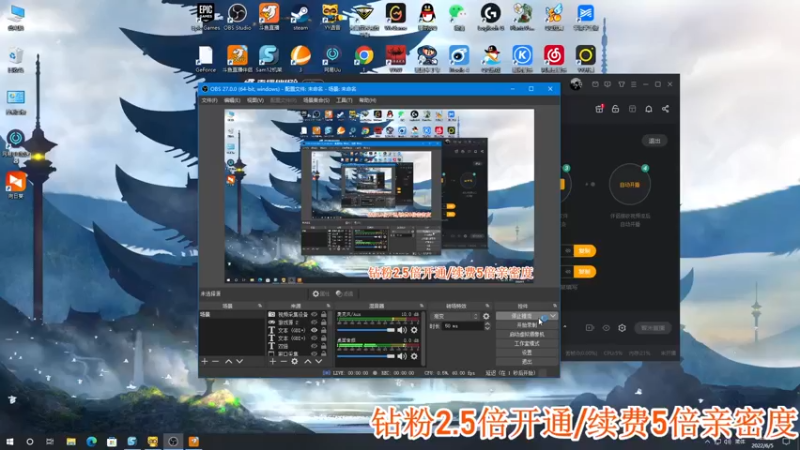Open the Recycle Bin desktop icon
The width and height of the screenshot is (800, 450).
click(16, 59)
